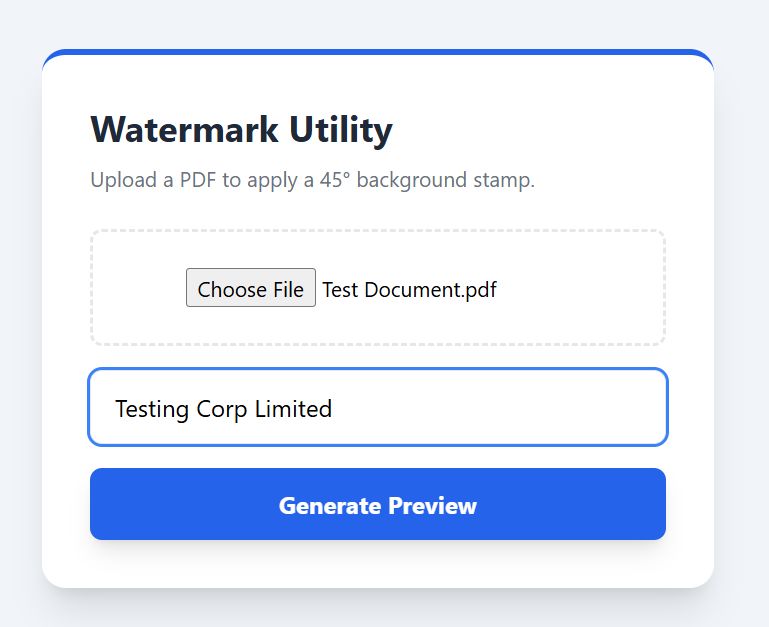Click the upload instructions subtitle text
This screenshot has width=769, height=627.
click(312, 180)
